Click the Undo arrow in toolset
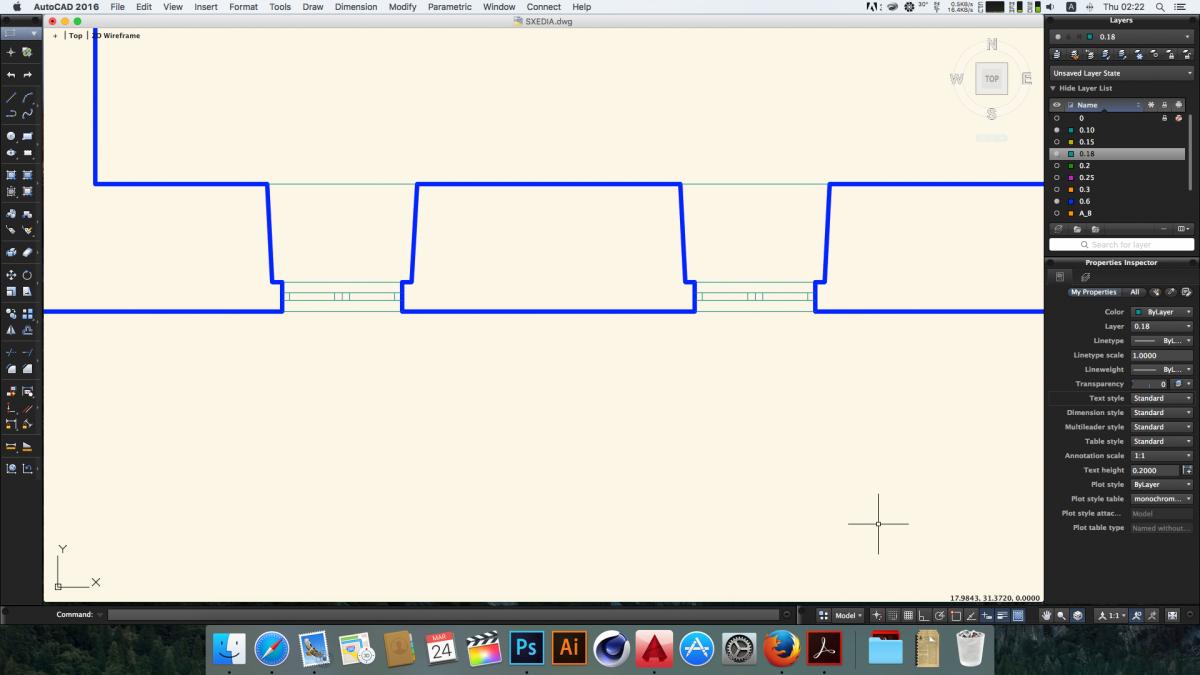 pyautogui.click(x=11, y=75)
